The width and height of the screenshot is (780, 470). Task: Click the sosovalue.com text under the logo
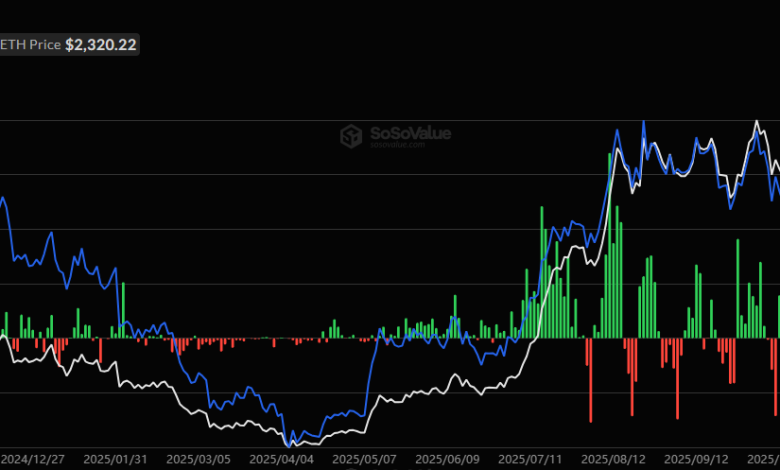(397, 144)
